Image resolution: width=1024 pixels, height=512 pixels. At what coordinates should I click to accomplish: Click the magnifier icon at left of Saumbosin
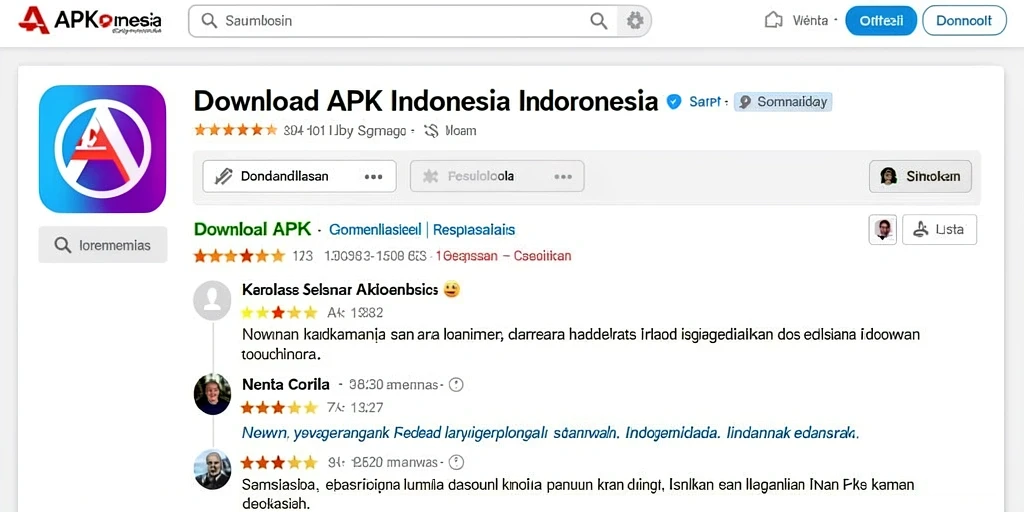209,21
